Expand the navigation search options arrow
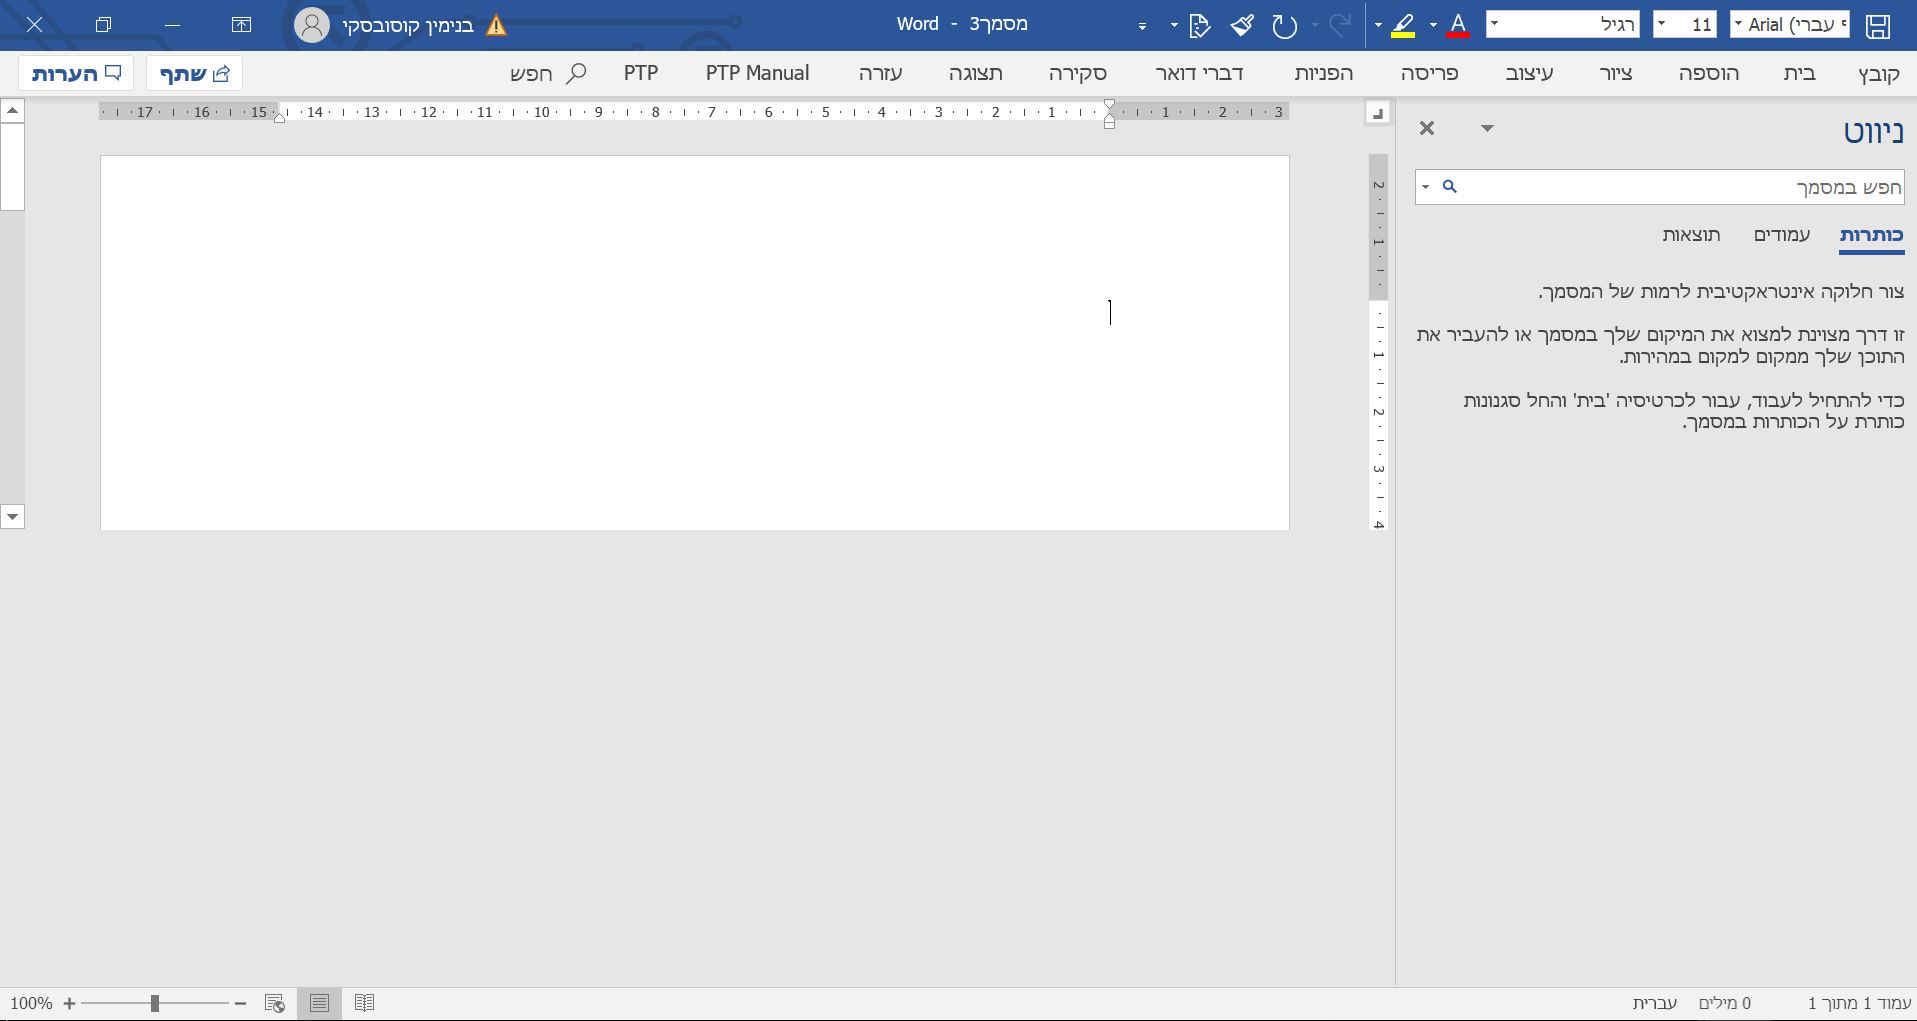Image resolution: width=1917 pixels, height=1021 pixels. coord(1426,187)
